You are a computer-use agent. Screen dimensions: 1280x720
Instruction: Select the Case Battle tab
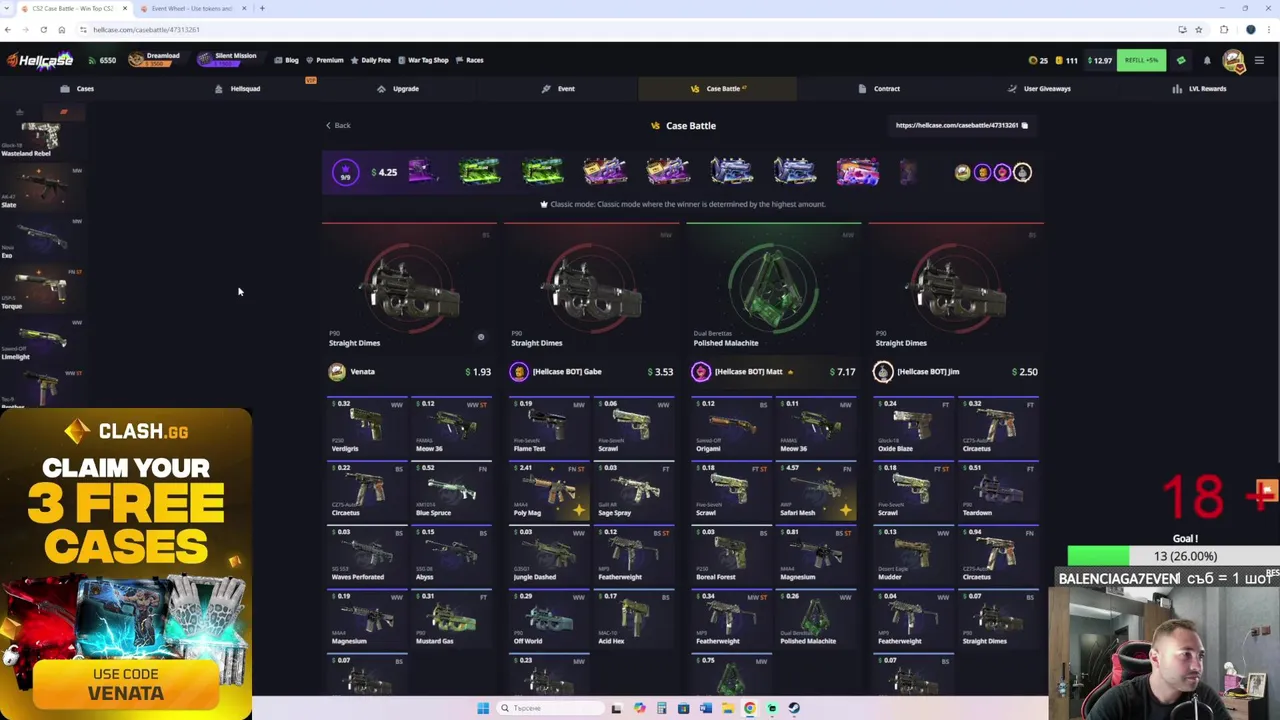(x=718, y=89)
